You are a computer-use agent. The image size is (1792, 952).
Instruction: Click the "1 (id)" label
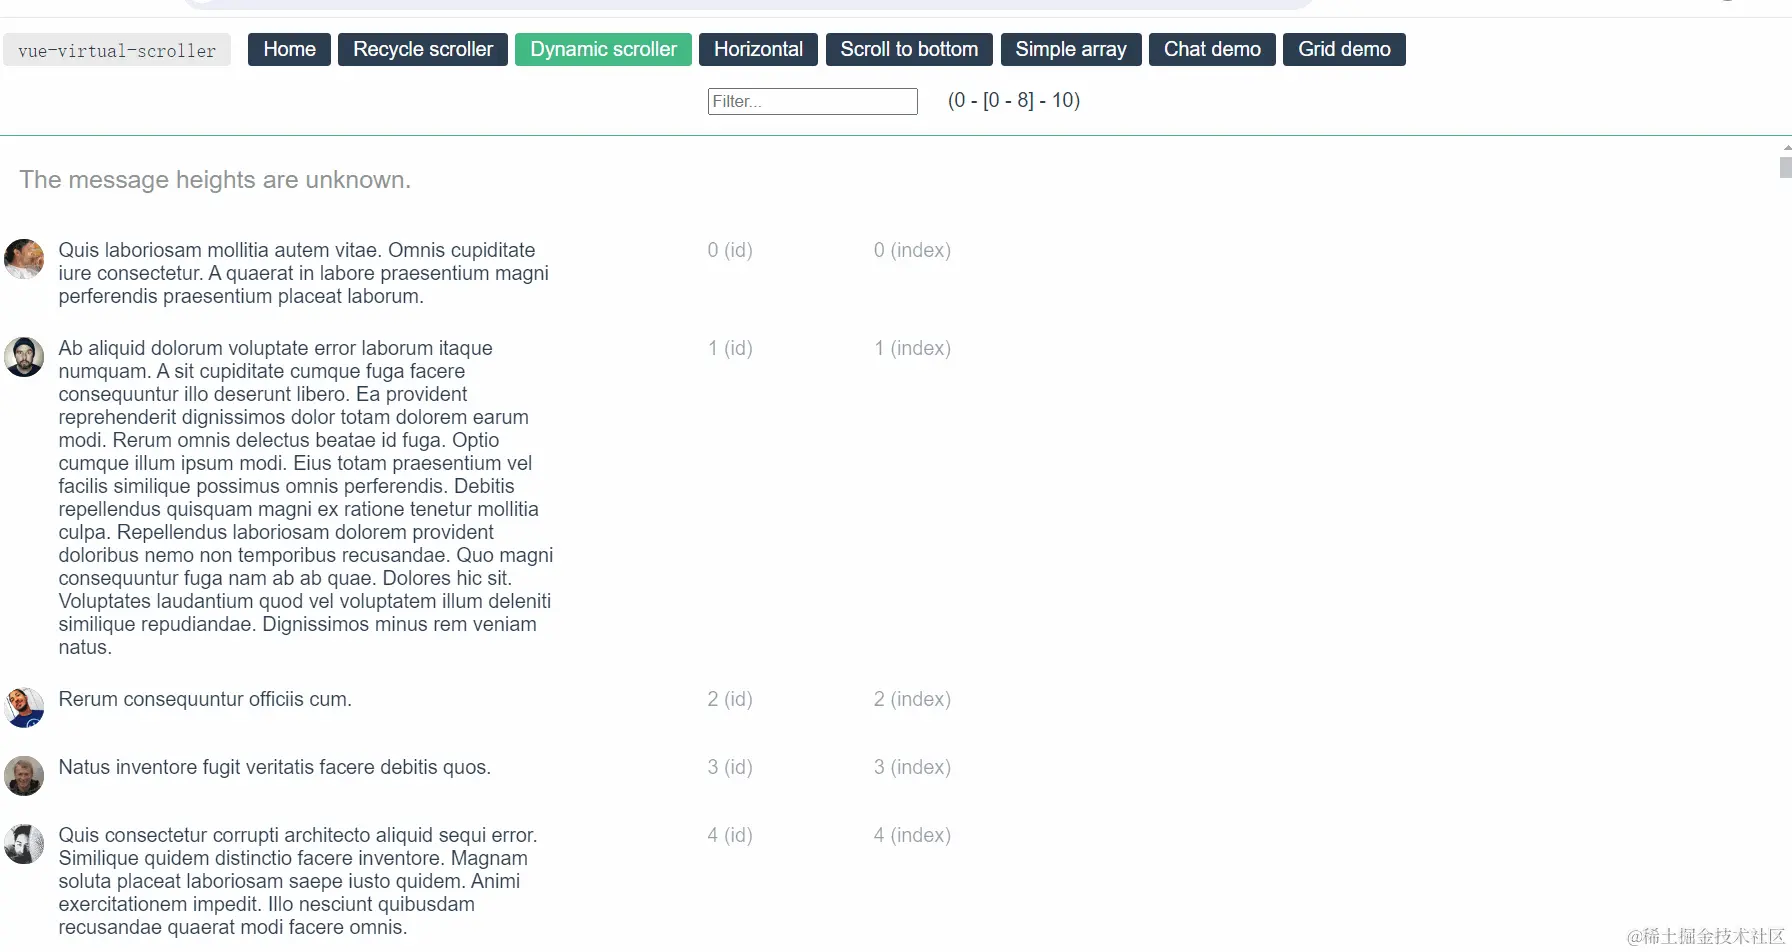coord(730,348)
